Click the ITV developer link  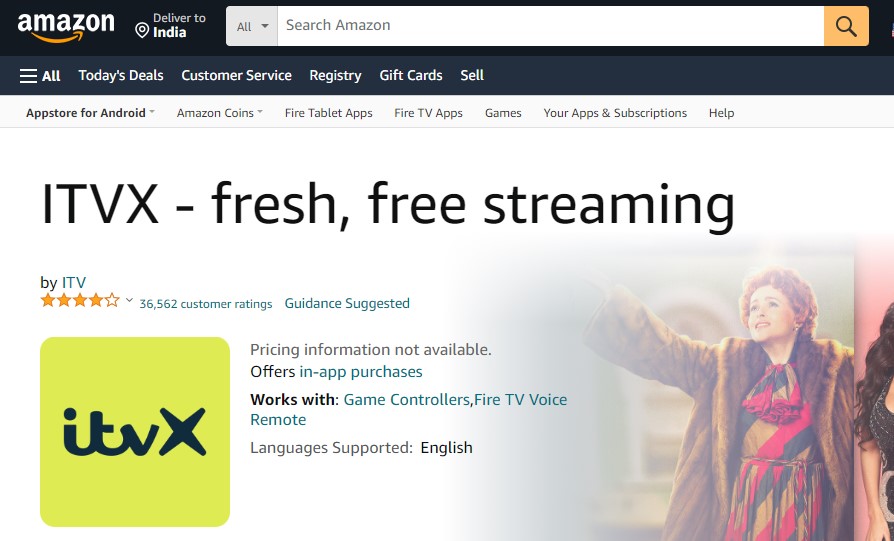click(x=74, y=282)
